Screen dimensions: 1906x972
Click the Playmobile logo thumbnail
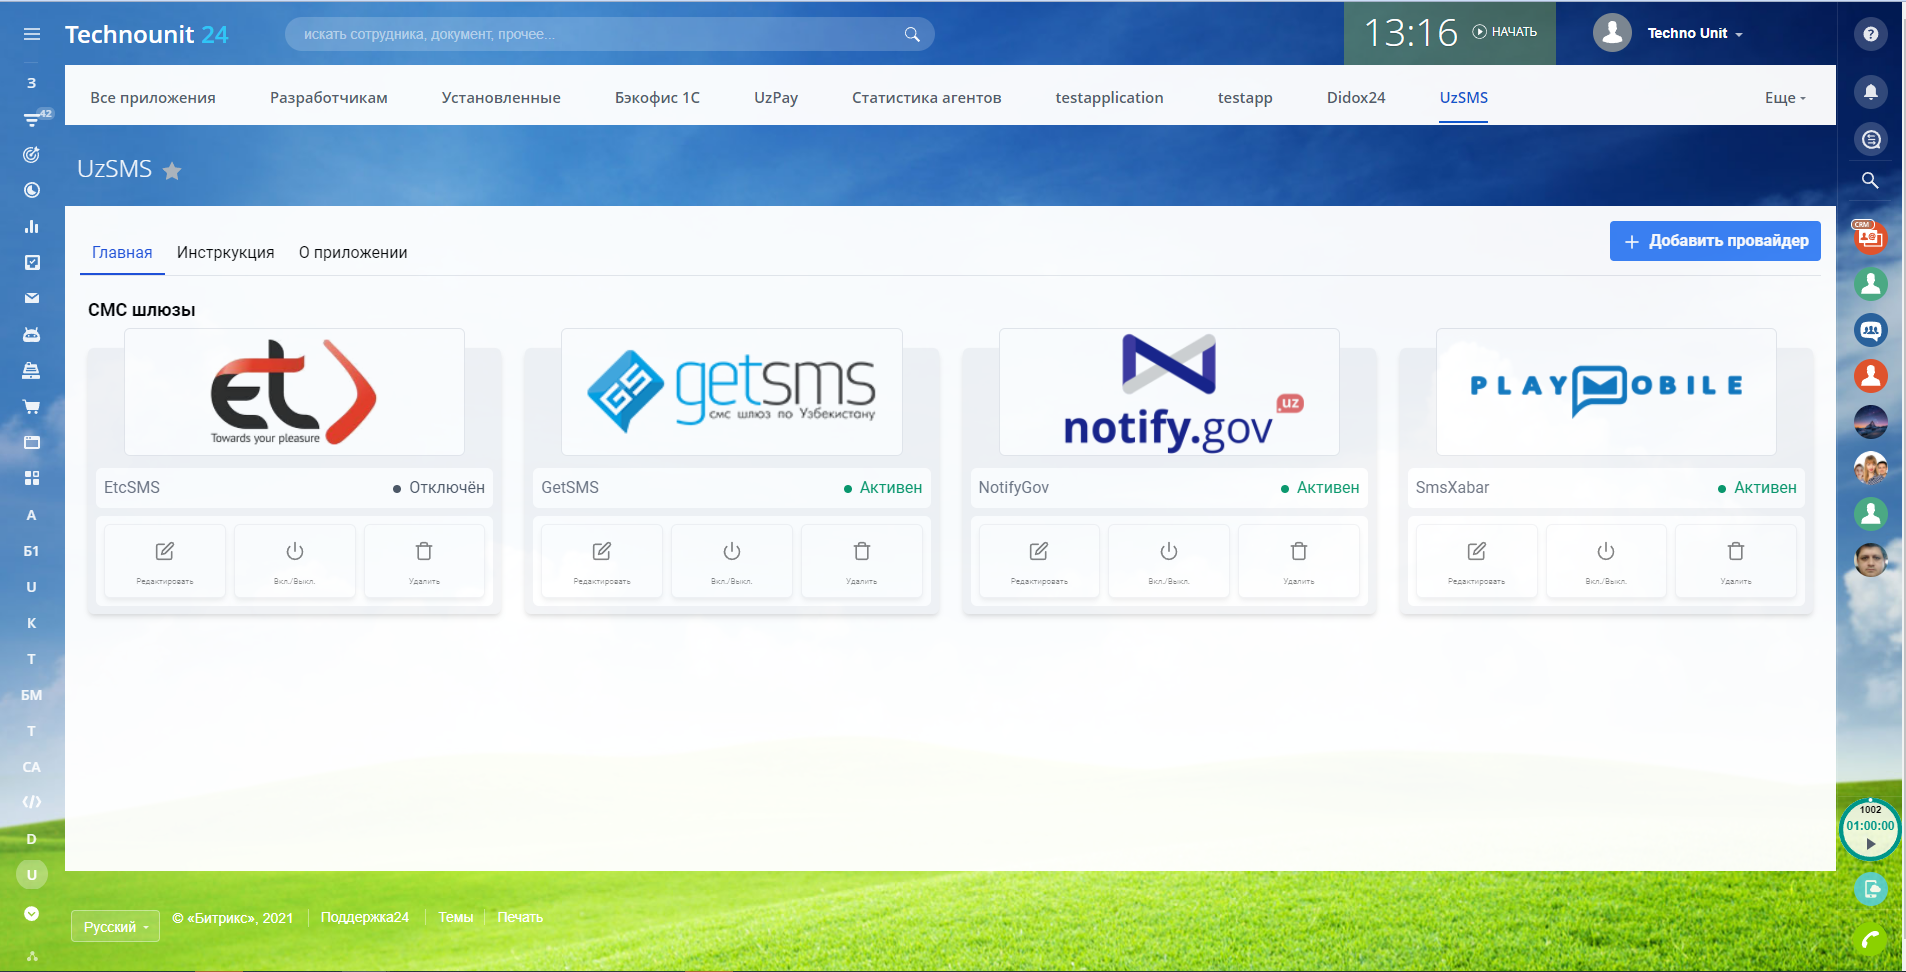(x=1606, y=392)
